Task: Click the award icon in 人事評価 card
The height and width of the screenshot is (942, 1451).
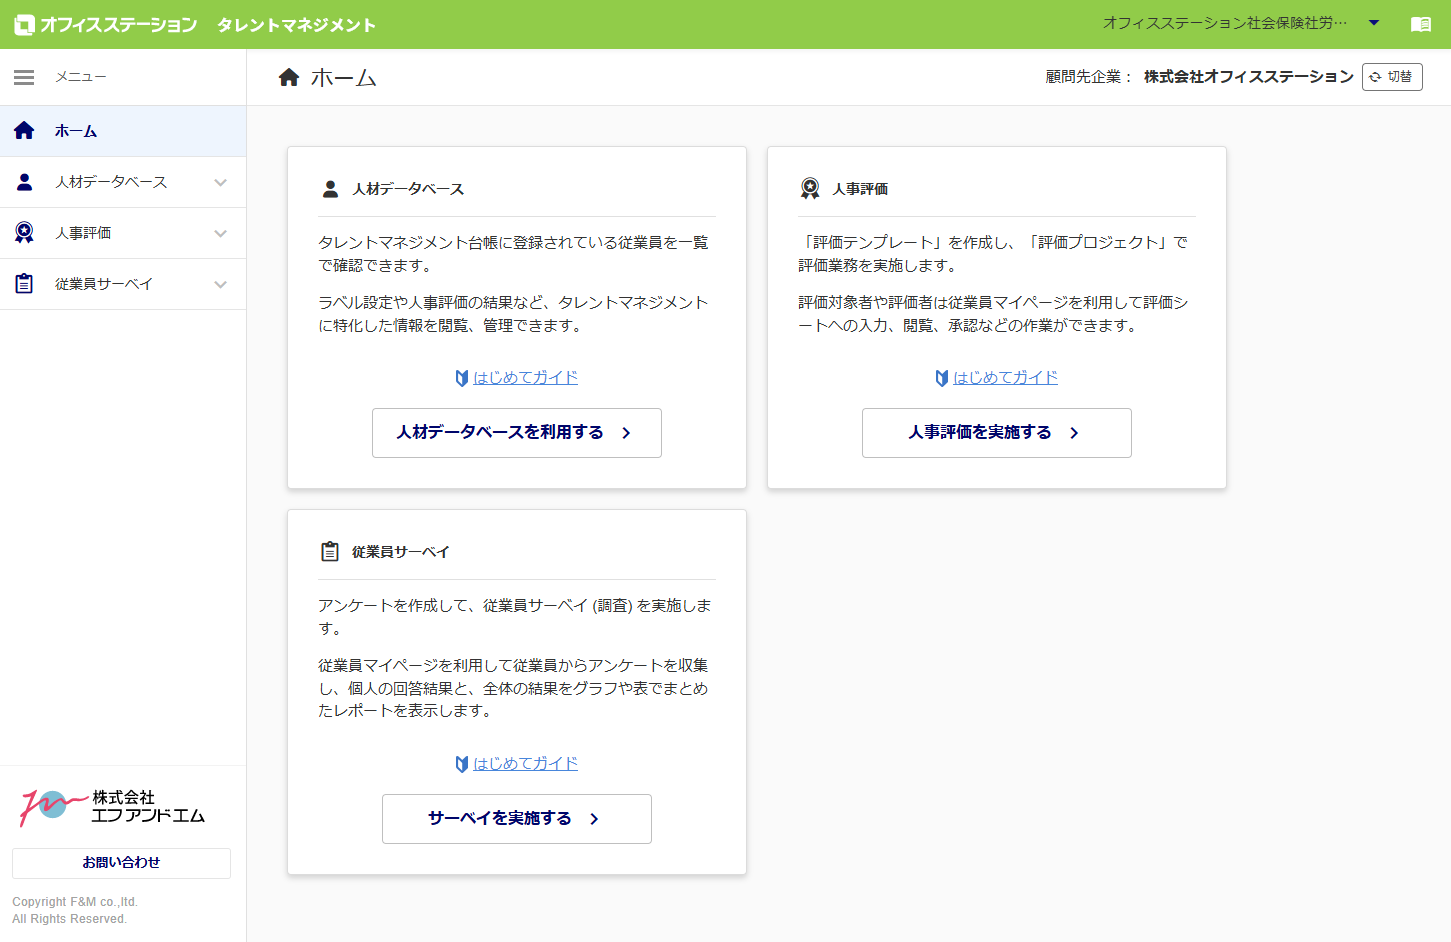Action: coord(810,188)
